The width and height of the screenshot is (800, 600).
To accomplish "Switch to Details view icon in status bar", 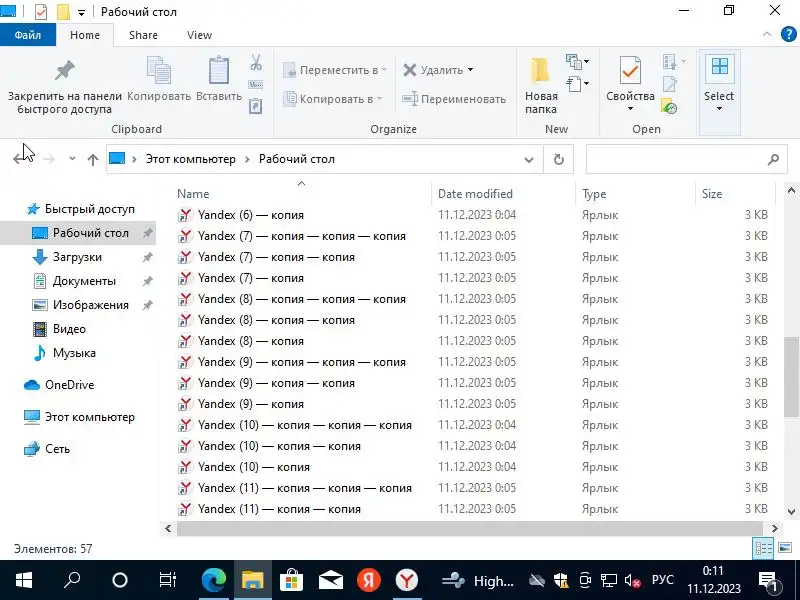I will point(763,548).
